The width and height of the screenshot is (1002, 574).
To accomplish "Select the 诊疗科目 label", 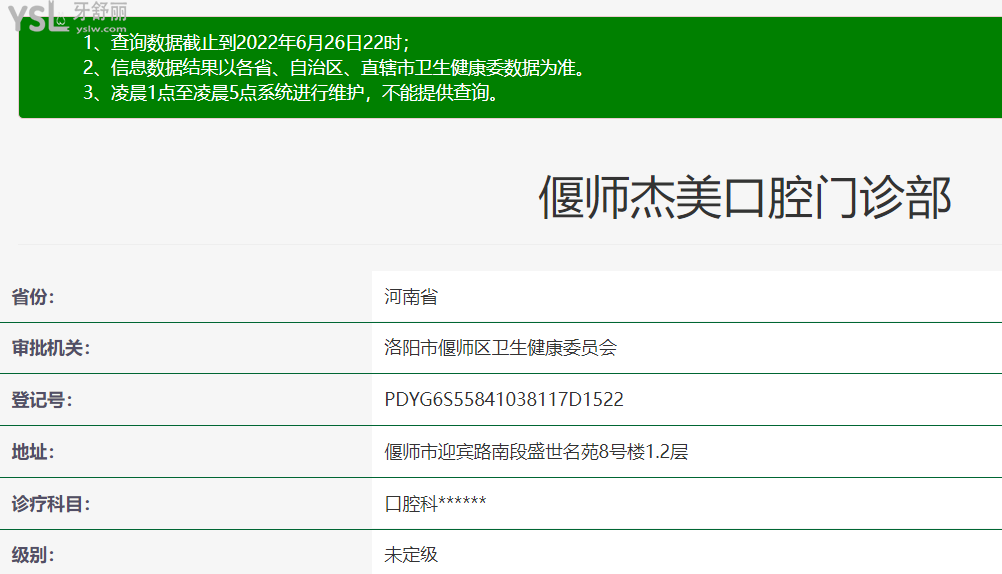I will tap(51, 504).
